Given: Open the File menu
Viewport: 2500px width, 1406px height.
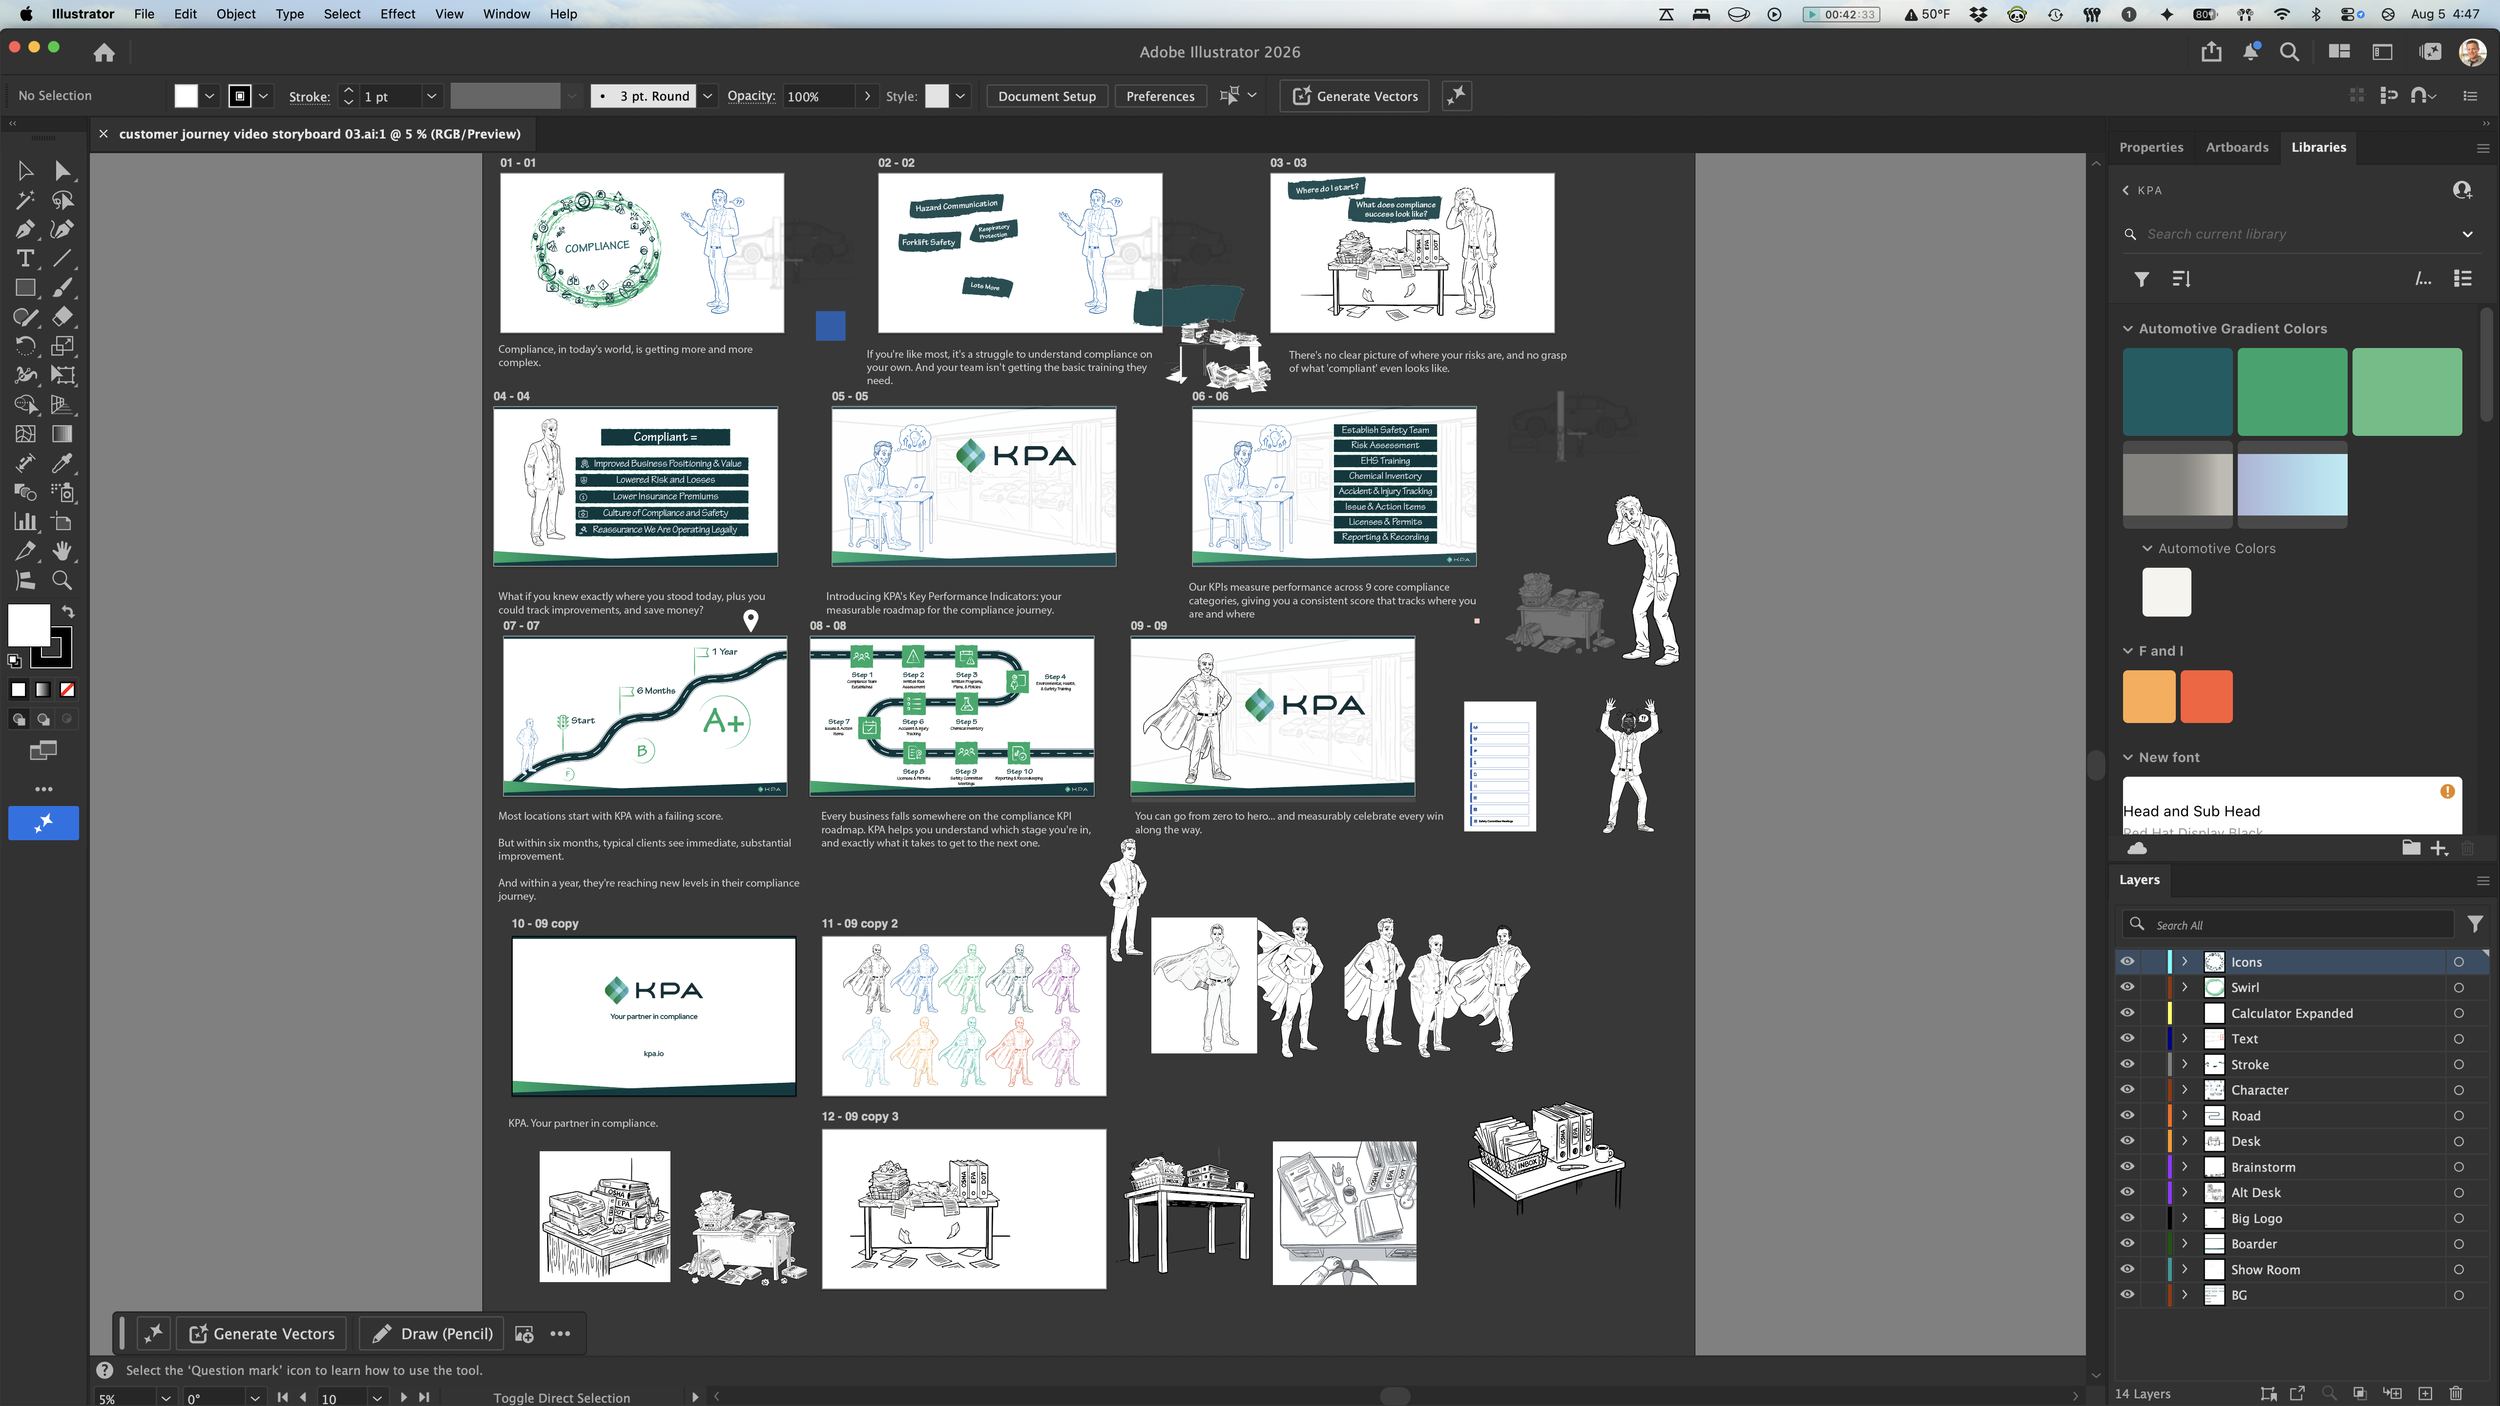Looking at the screenshot, I should [144, 14].
